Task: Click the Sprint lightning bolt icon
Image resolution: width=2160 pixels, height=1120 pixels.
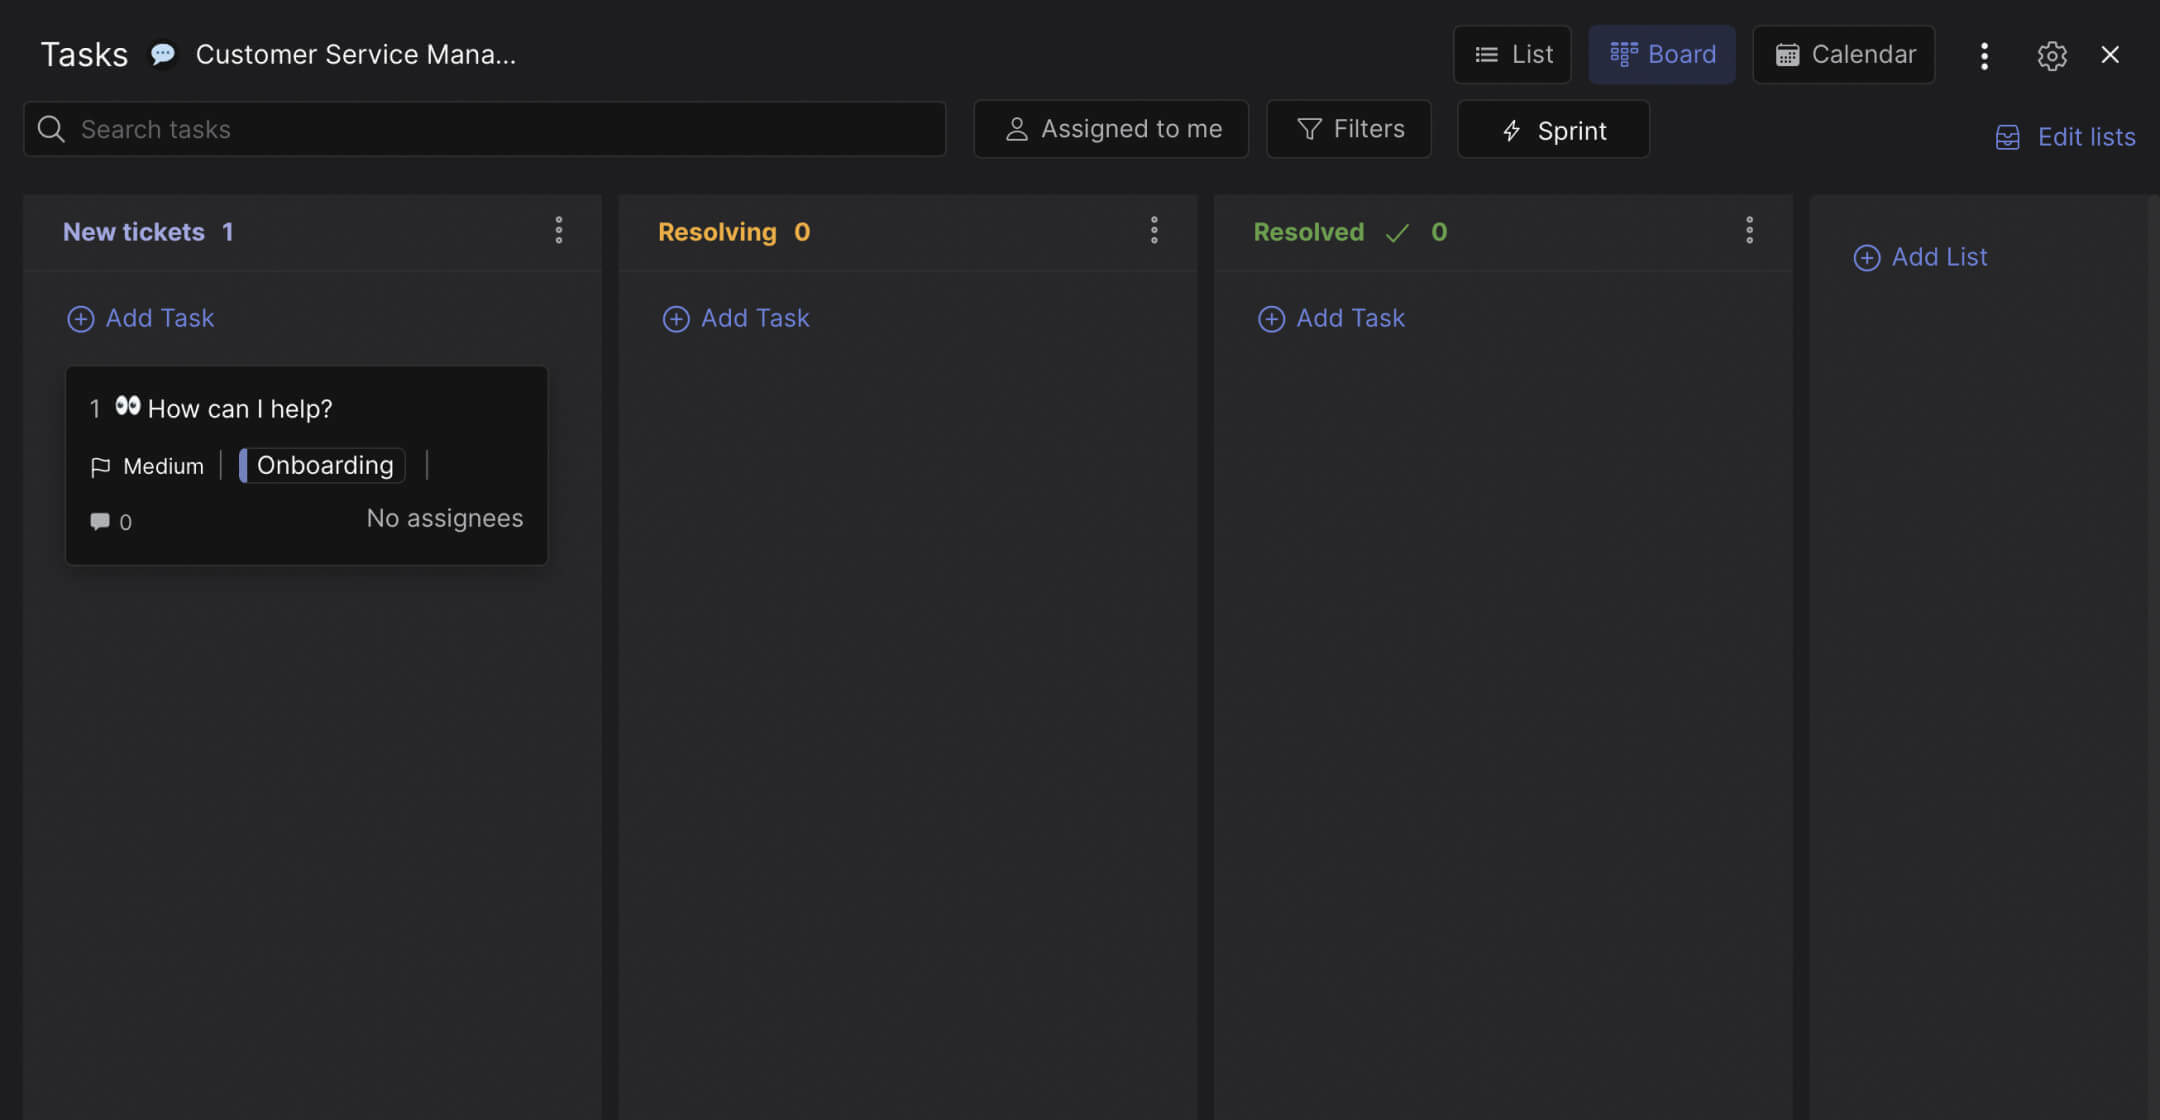Action: pos(1510,131)
